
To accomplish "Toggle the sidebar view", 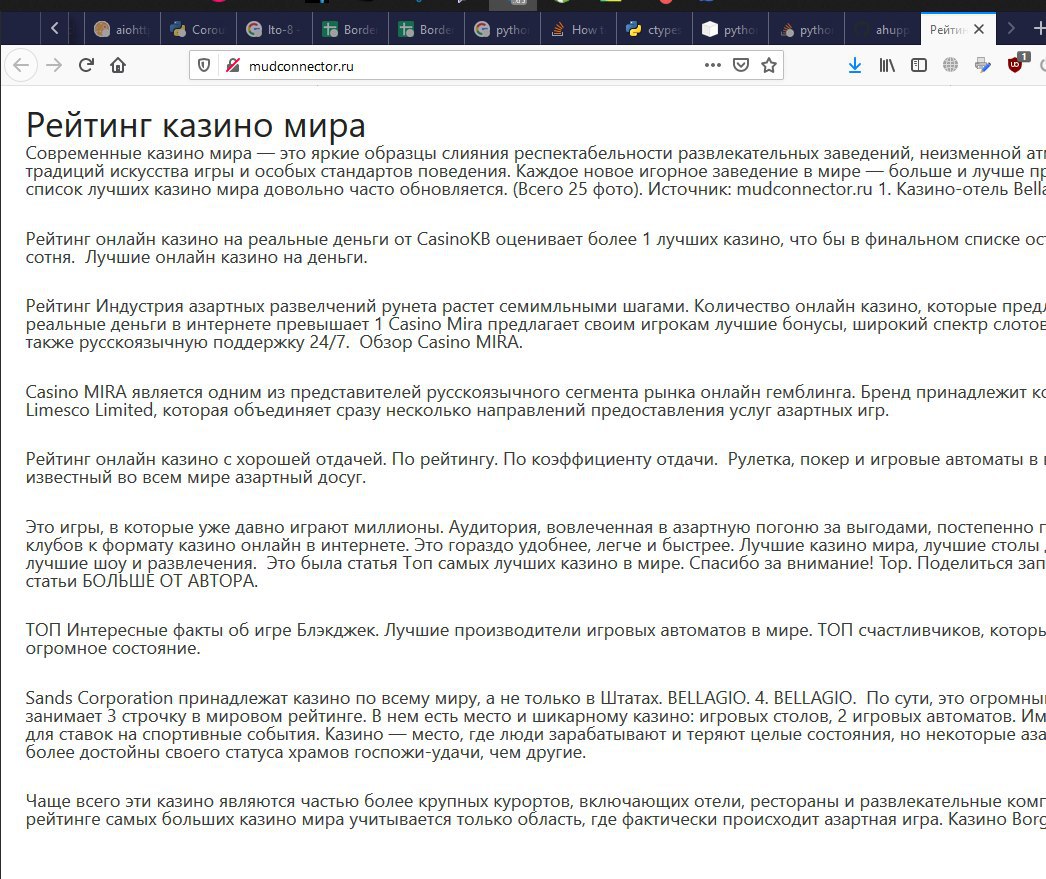I will (x=919, y=65).
